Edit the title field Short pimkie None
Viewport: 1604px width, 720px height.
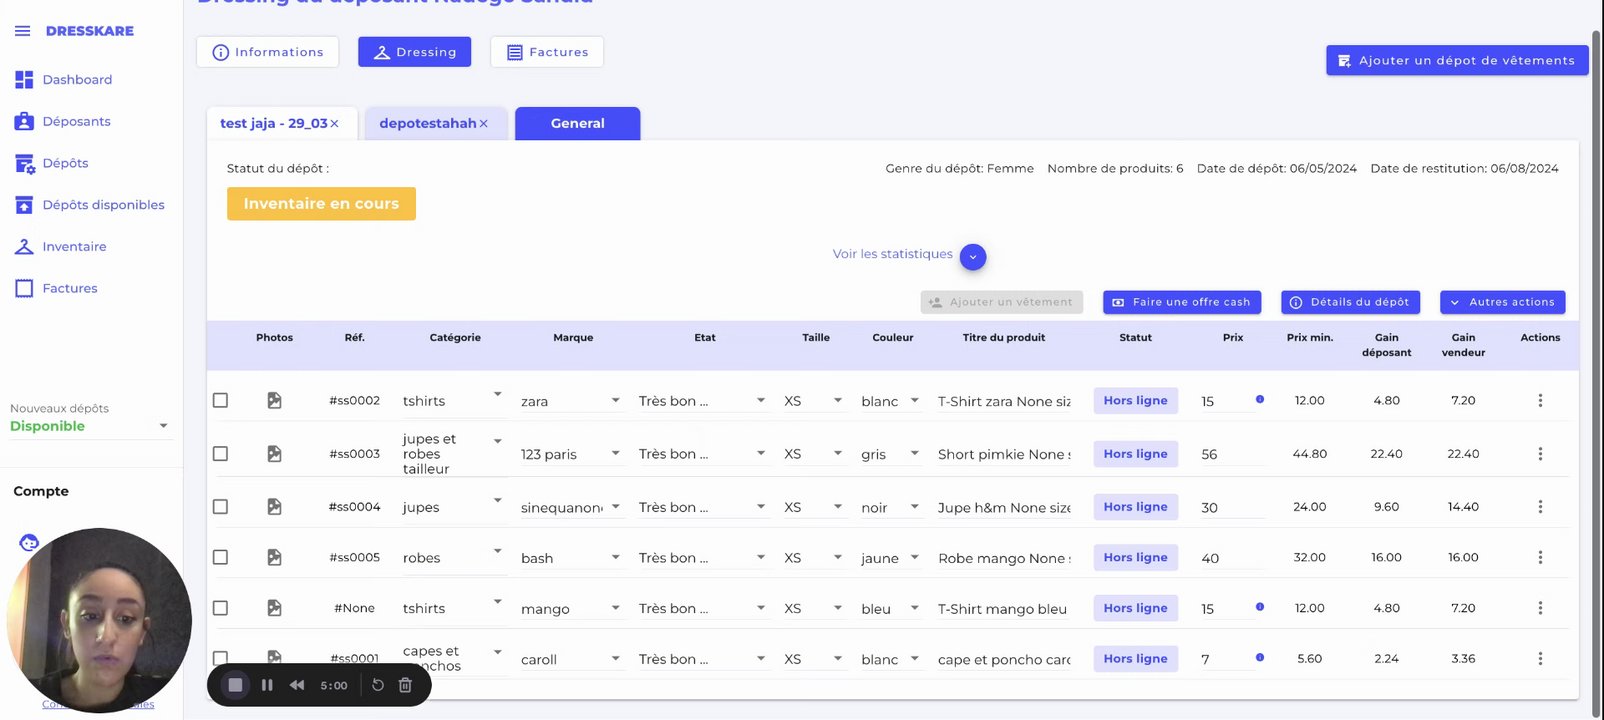[x=1004, y=454]
